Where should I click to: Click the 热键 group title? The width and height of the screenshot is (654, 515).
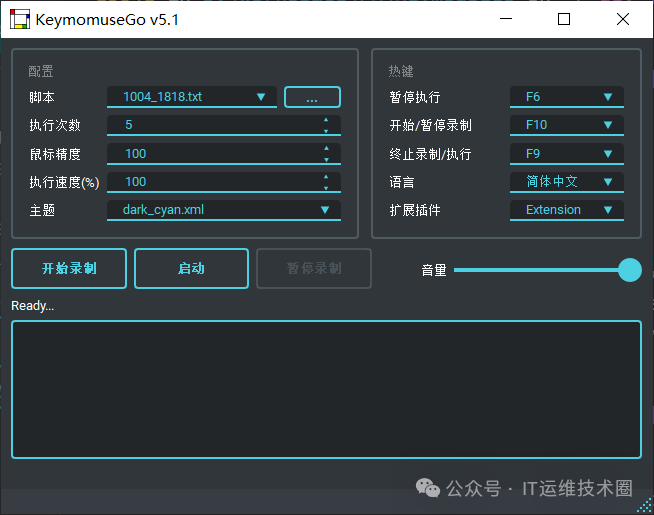[x=401, y=71]
